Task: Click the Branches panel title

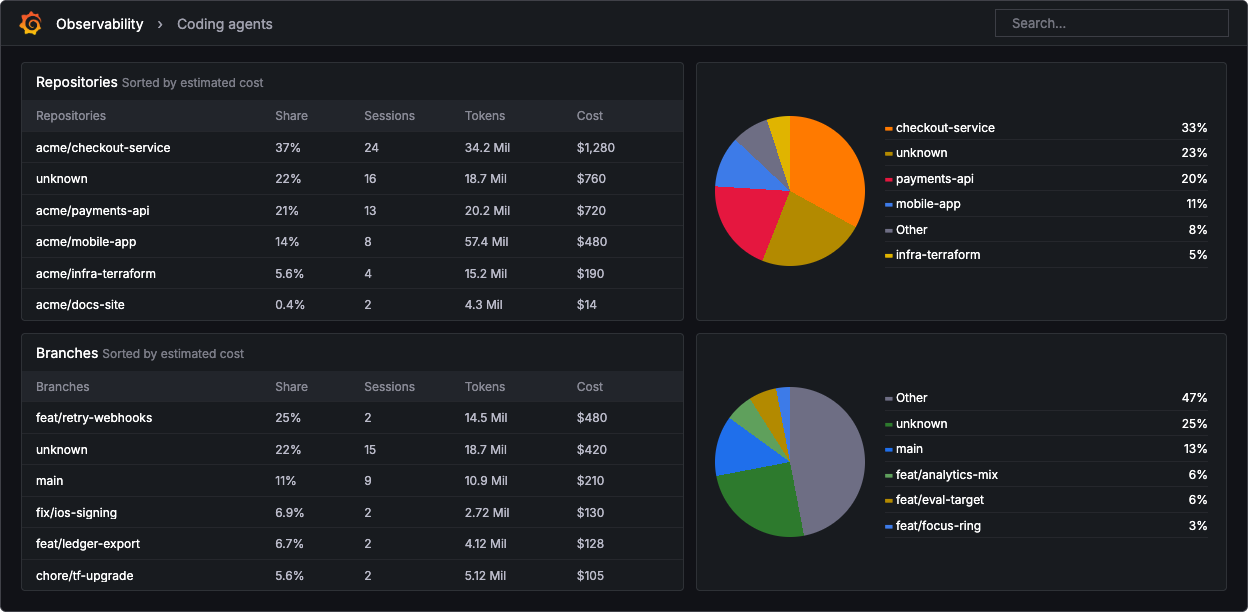Action: point(67,353)
